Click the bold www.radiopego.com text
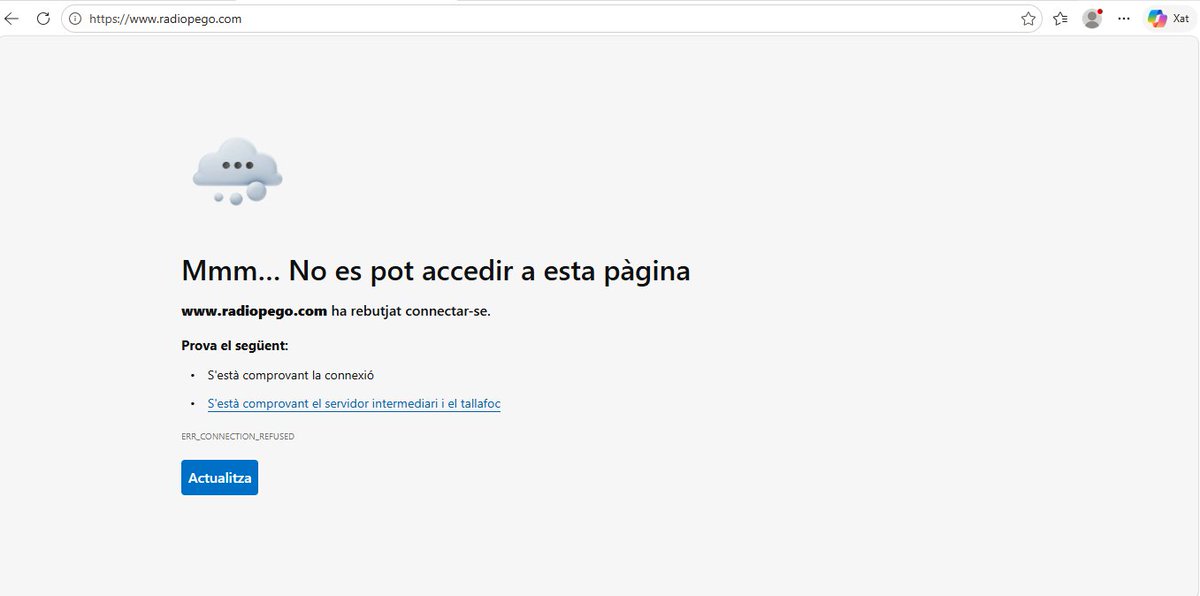The image size is (1200, 596). click(253, 310)
